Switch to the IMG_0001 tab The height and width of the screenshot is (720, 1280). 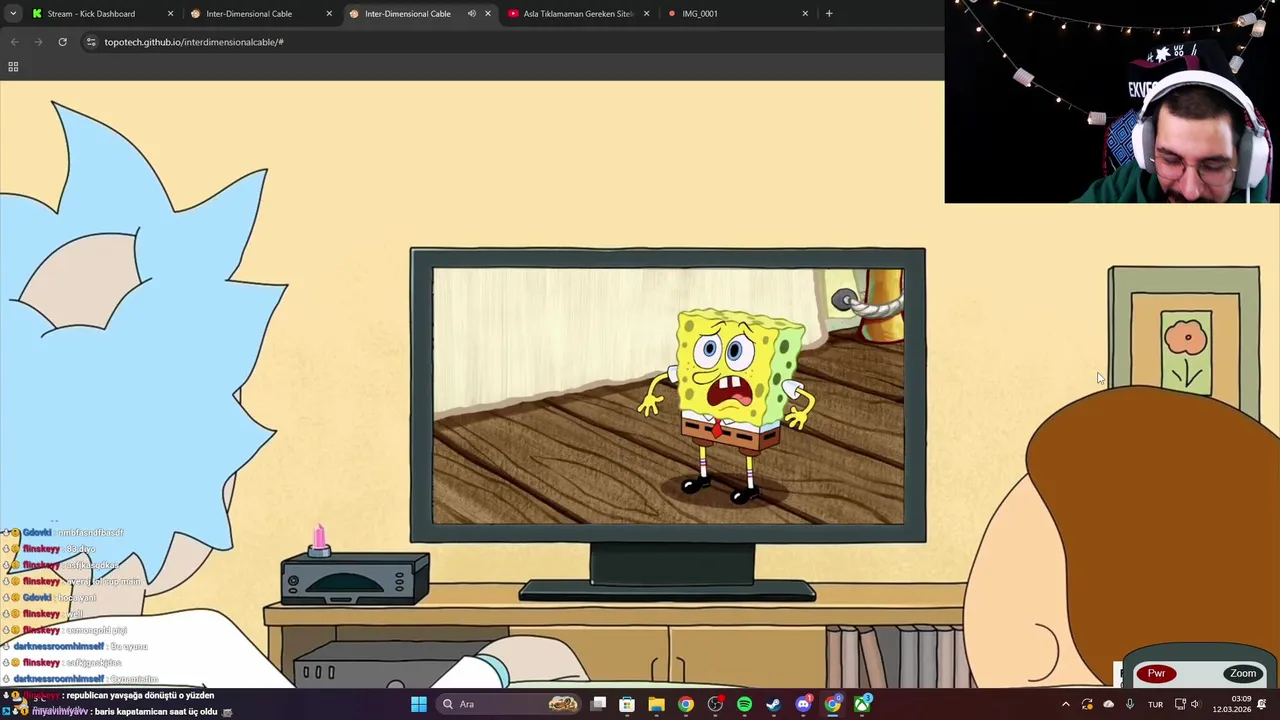(x=737, y=13)
